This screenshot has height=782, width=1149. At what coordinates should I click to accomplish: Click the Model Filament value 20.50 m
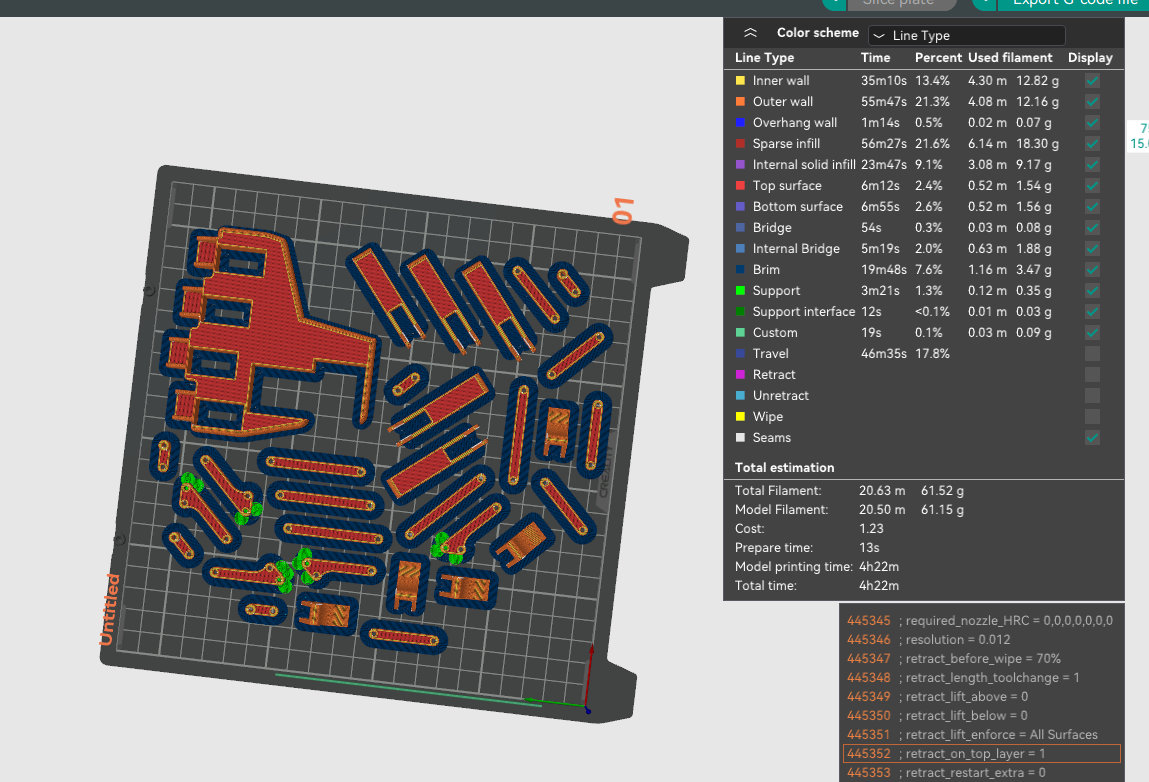click(882, 510)
